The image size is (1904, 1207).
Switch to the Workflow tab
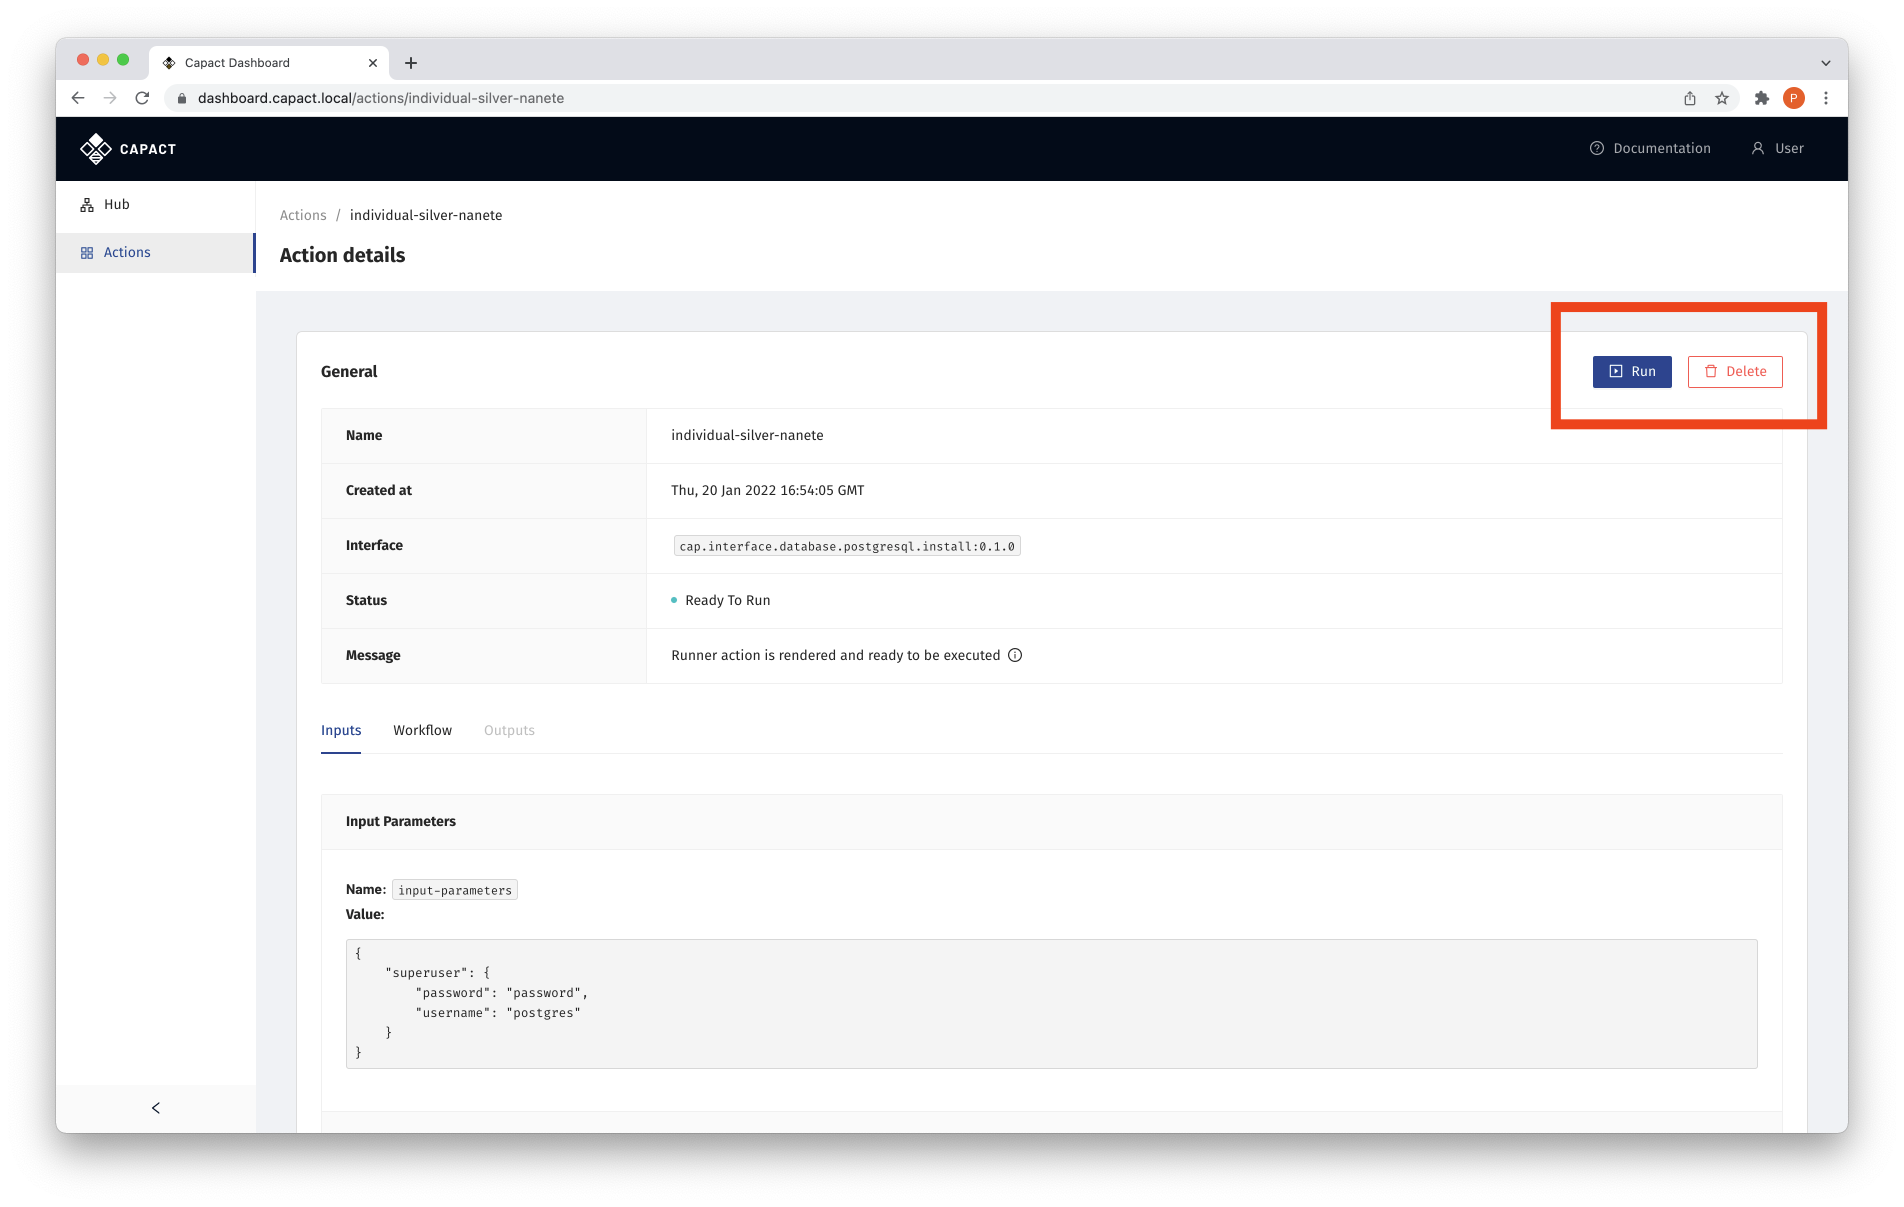(422, 730)
